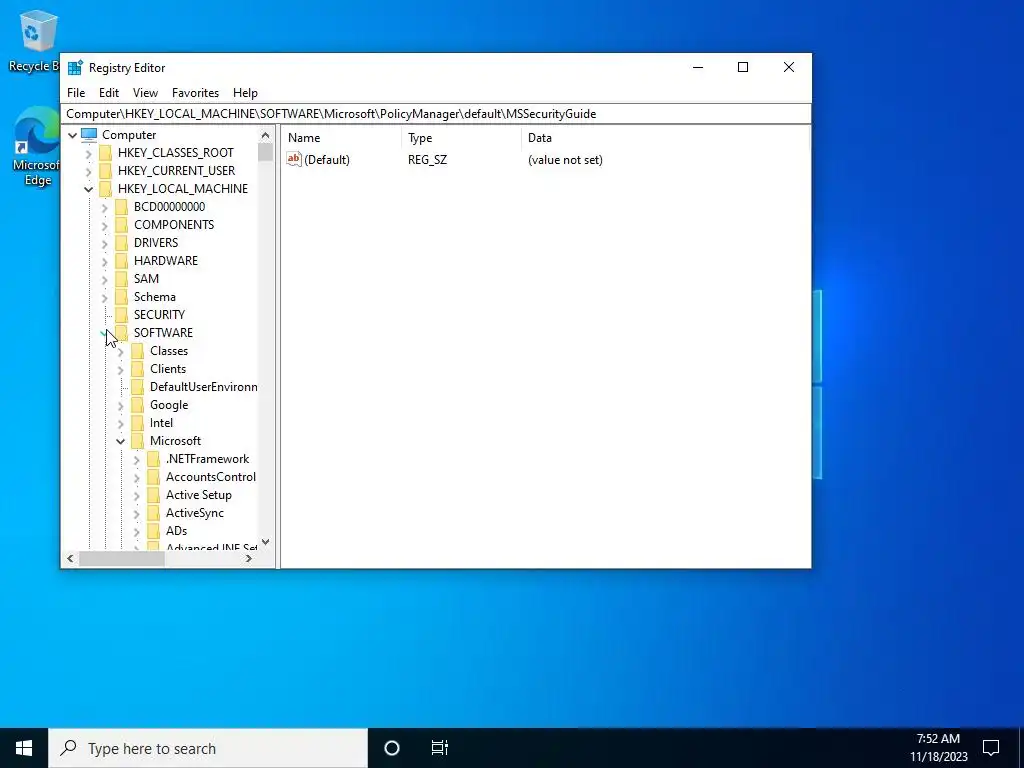This screenshot has width=1024, height=768.
Task: Expand the COMPONENTS key
Action: pos(104,225)
